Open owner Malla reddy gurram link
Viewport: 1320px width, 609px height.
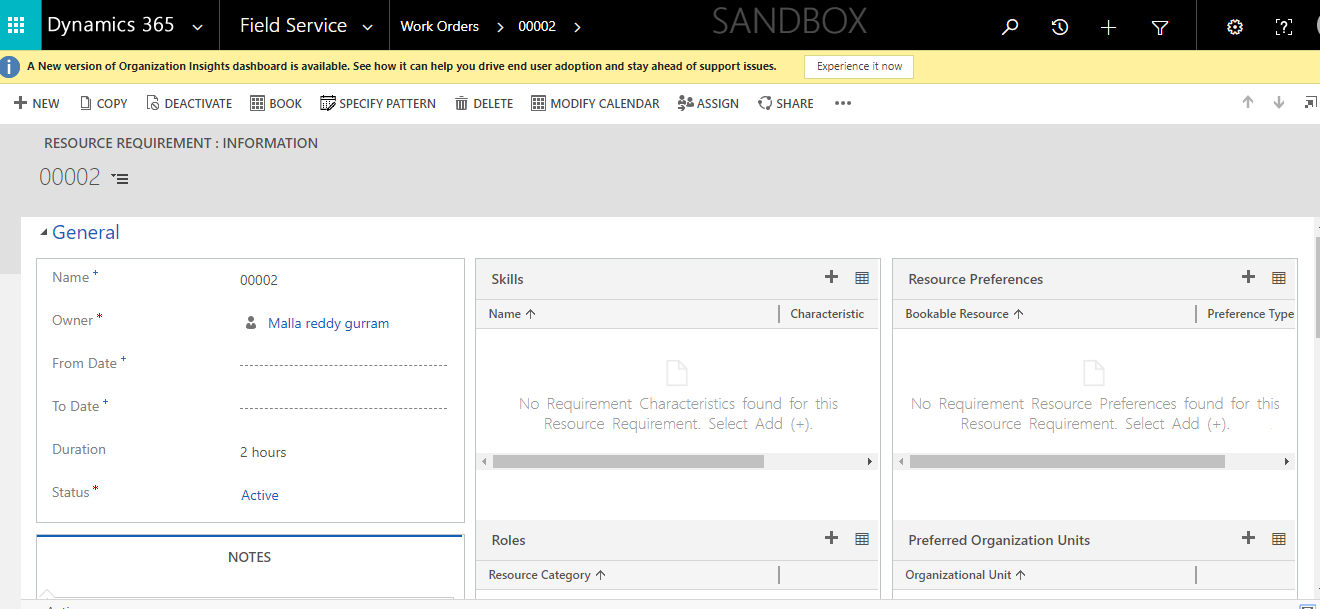(x=328, y=323)
